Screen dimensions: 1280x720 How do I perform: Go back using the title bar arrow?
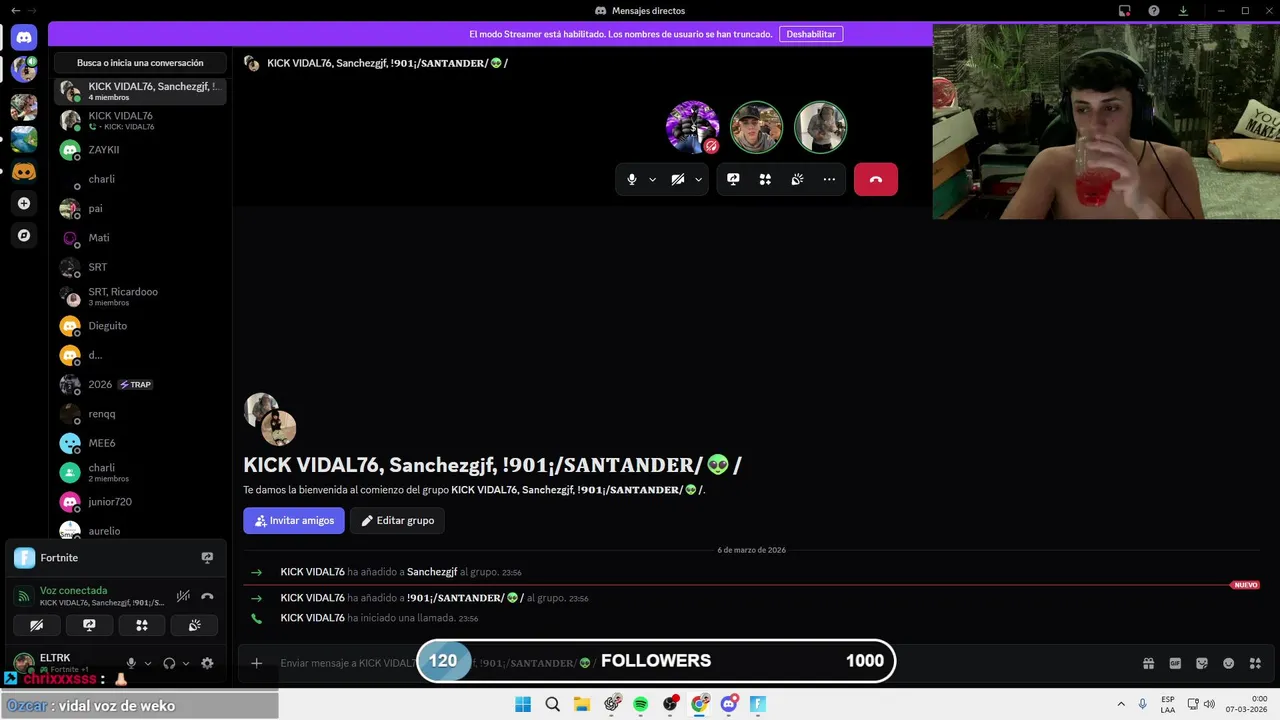click(15, 11)
